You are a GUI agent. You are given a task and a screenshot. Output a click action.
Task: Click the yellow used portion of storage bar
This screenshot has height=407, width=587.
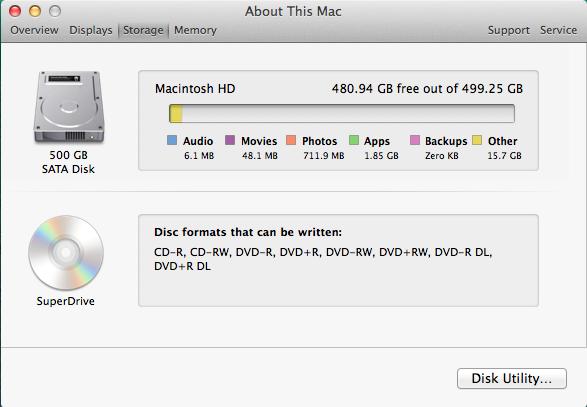(176, 113)
